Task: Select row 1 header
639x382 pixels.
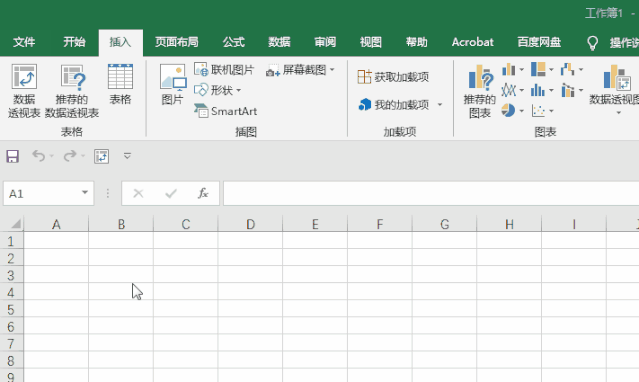Action: coord(11,241)
